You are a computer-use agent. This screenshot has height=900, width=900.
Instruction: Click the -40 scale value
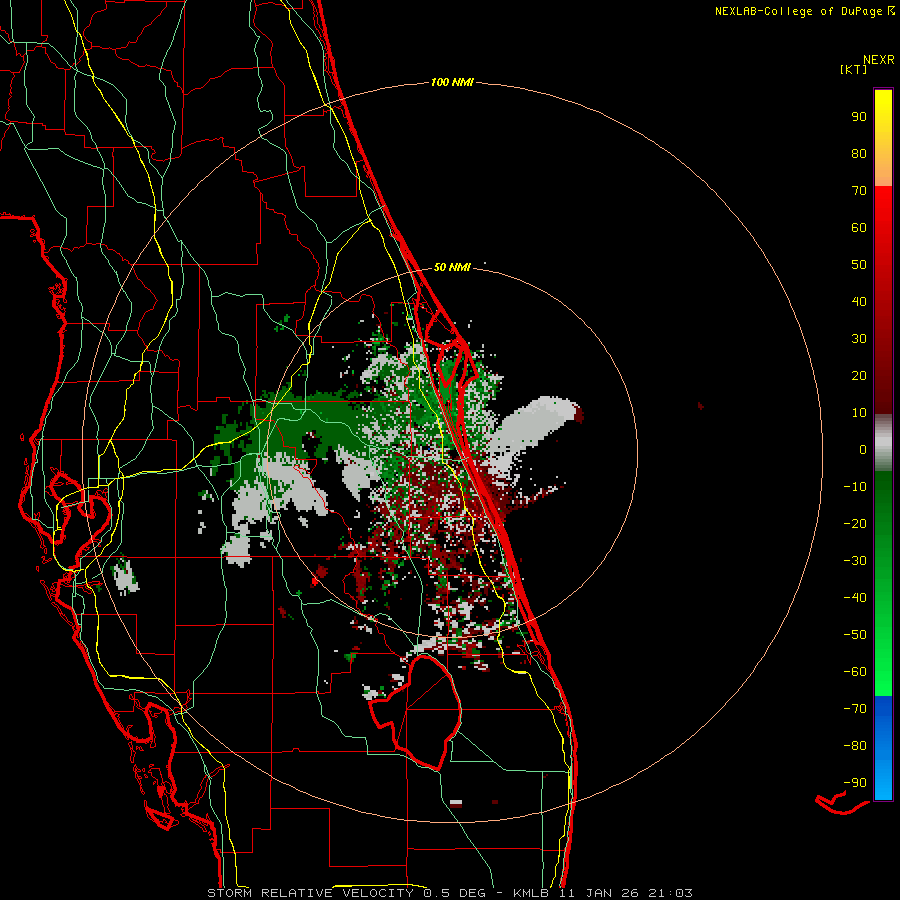click(855, 598)
